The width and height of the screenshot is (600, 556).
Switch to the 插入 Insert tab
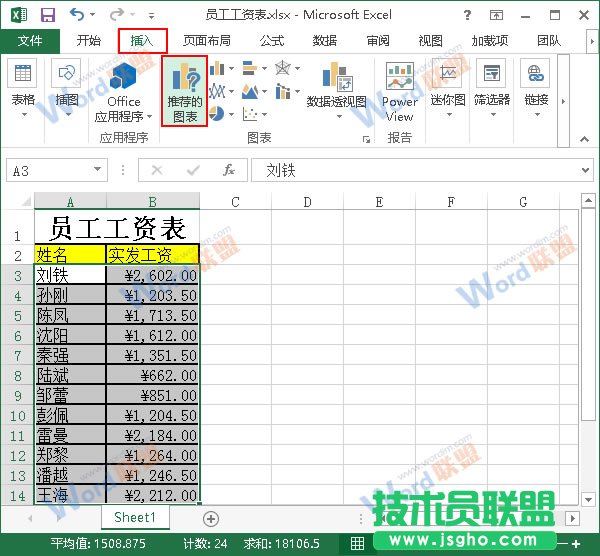pos(142,41)
